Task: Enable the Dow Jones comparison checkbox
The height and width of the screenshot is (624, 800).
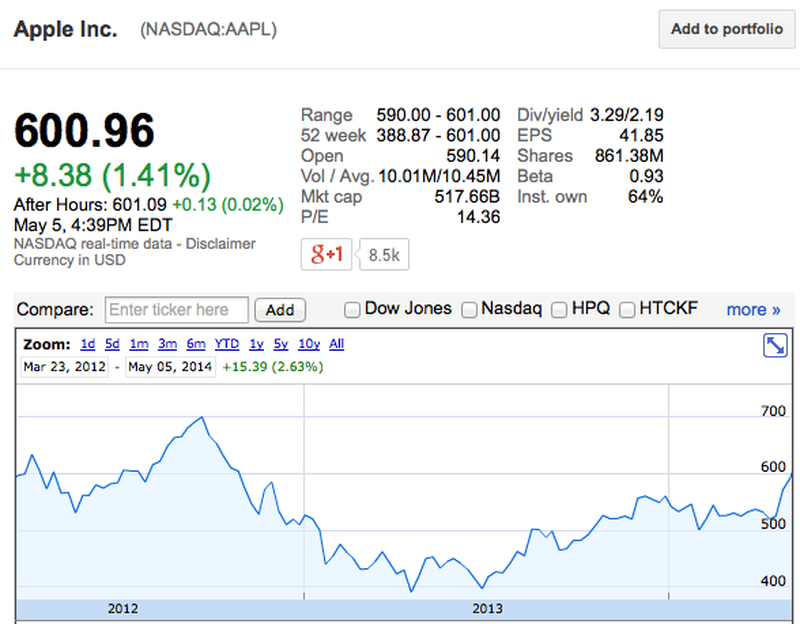Action: pyautogui.click(x=352, y=310)
